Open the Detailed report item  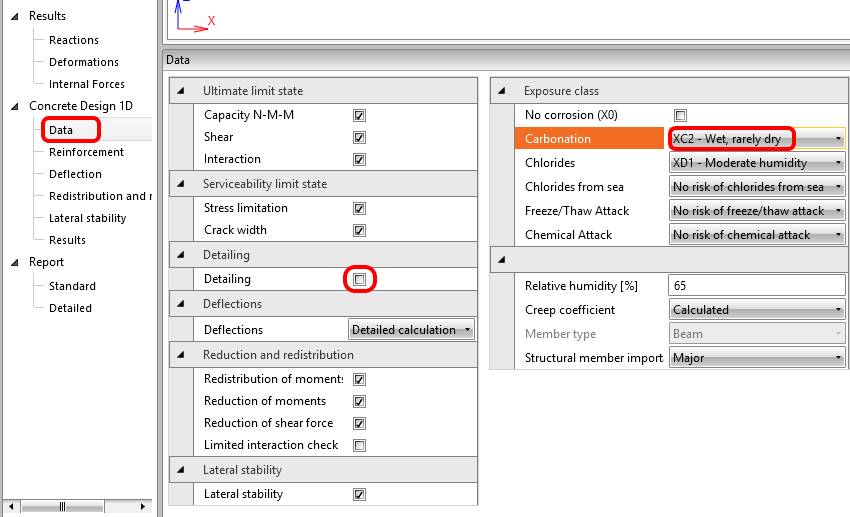70,308
